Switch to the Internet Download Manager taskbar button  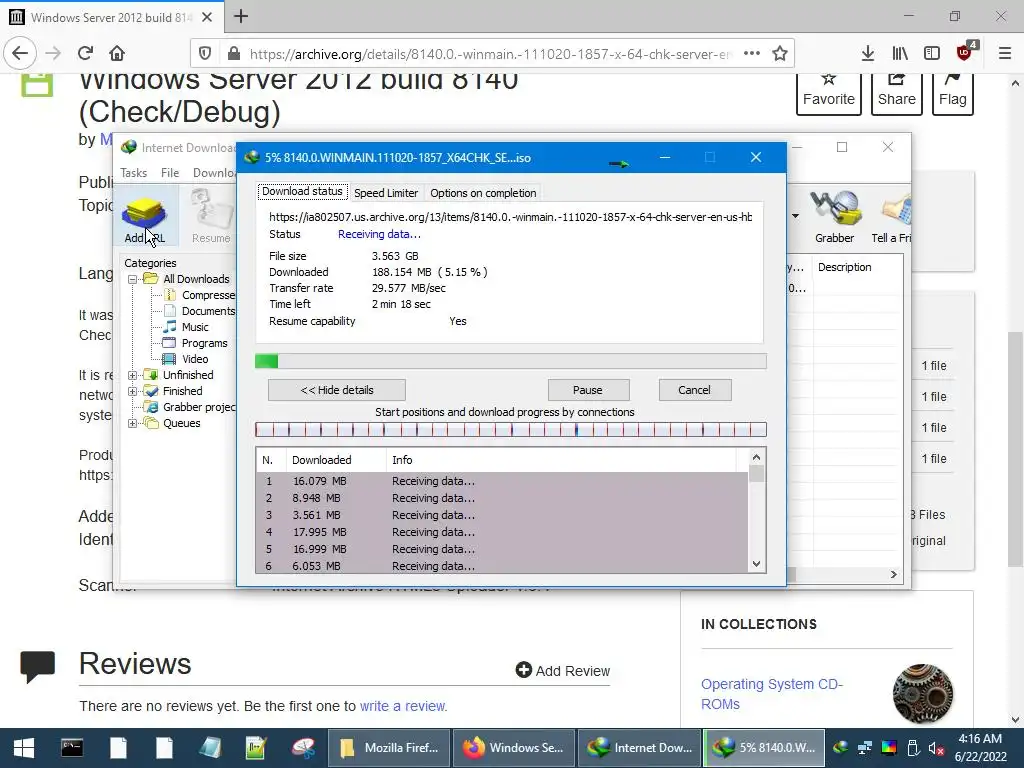[x=640, y=748]
